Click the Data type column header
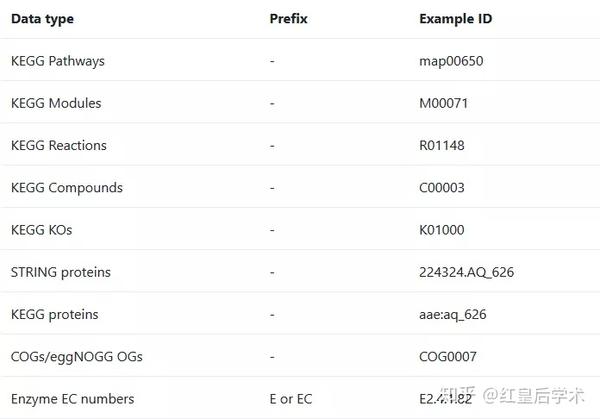The width and height of the screenshot is (600, 419). point(42,19)
